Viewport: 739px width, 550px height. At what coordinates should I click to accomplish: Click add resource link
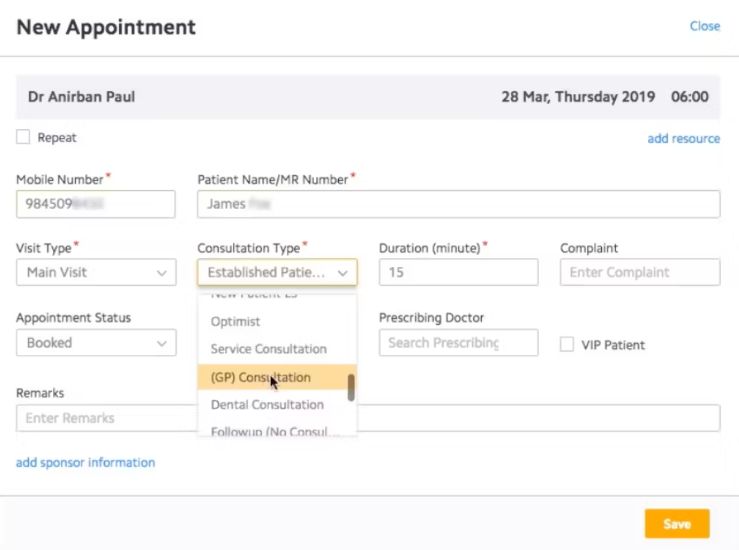tap(683, 139)
